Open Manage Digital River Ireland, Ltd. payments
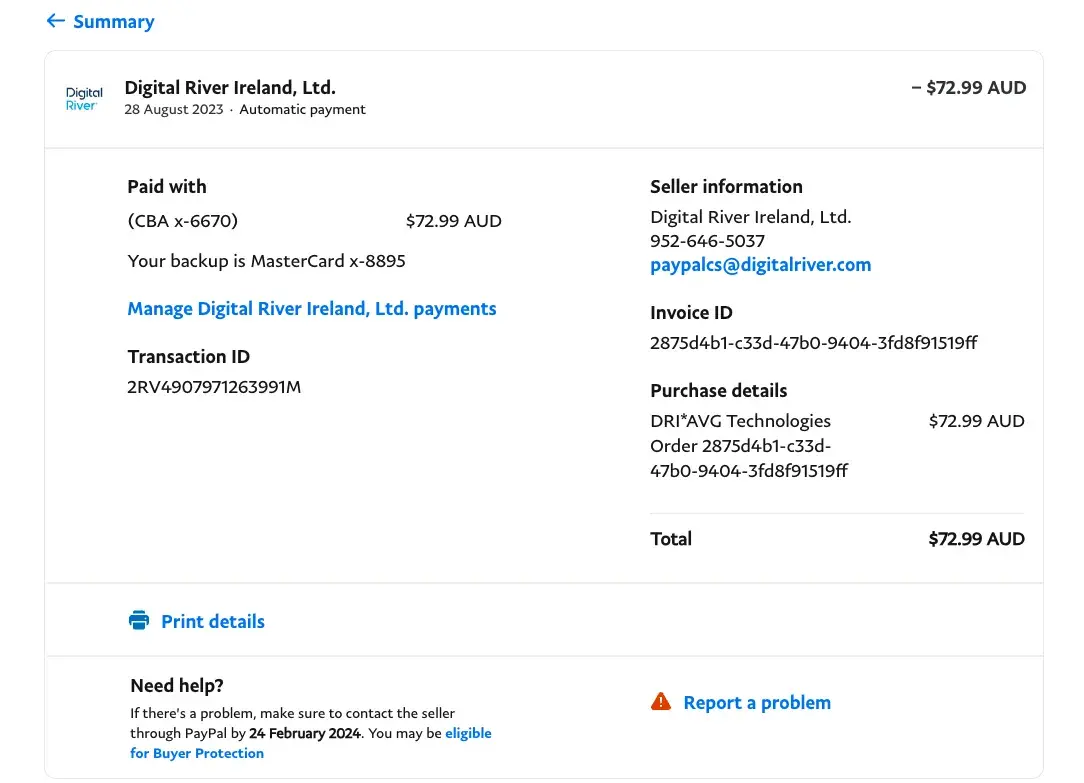 (311, 309)
